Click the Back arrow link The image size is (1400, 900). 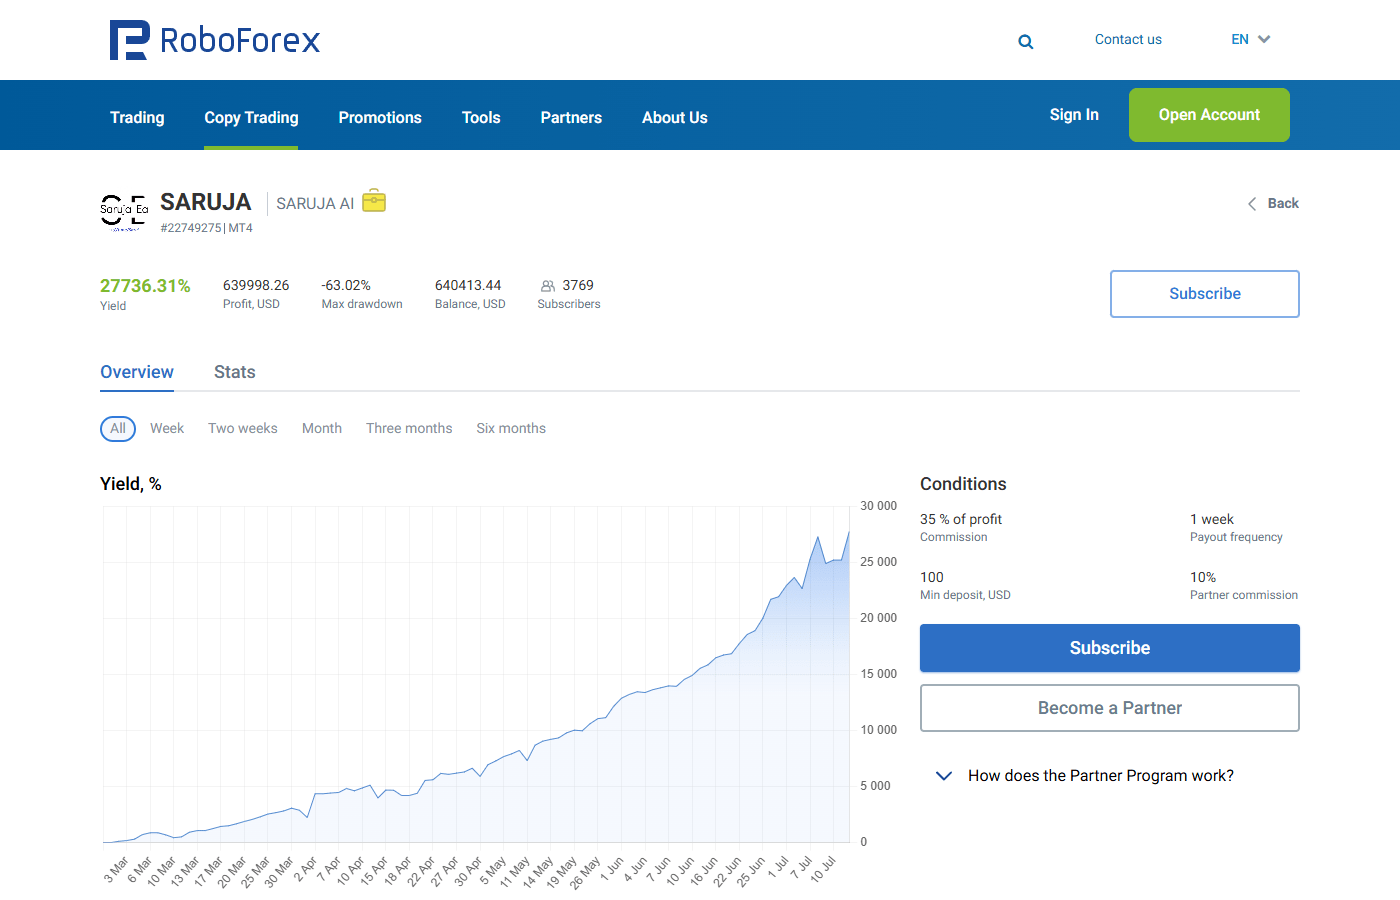[x=1273, y=203]
